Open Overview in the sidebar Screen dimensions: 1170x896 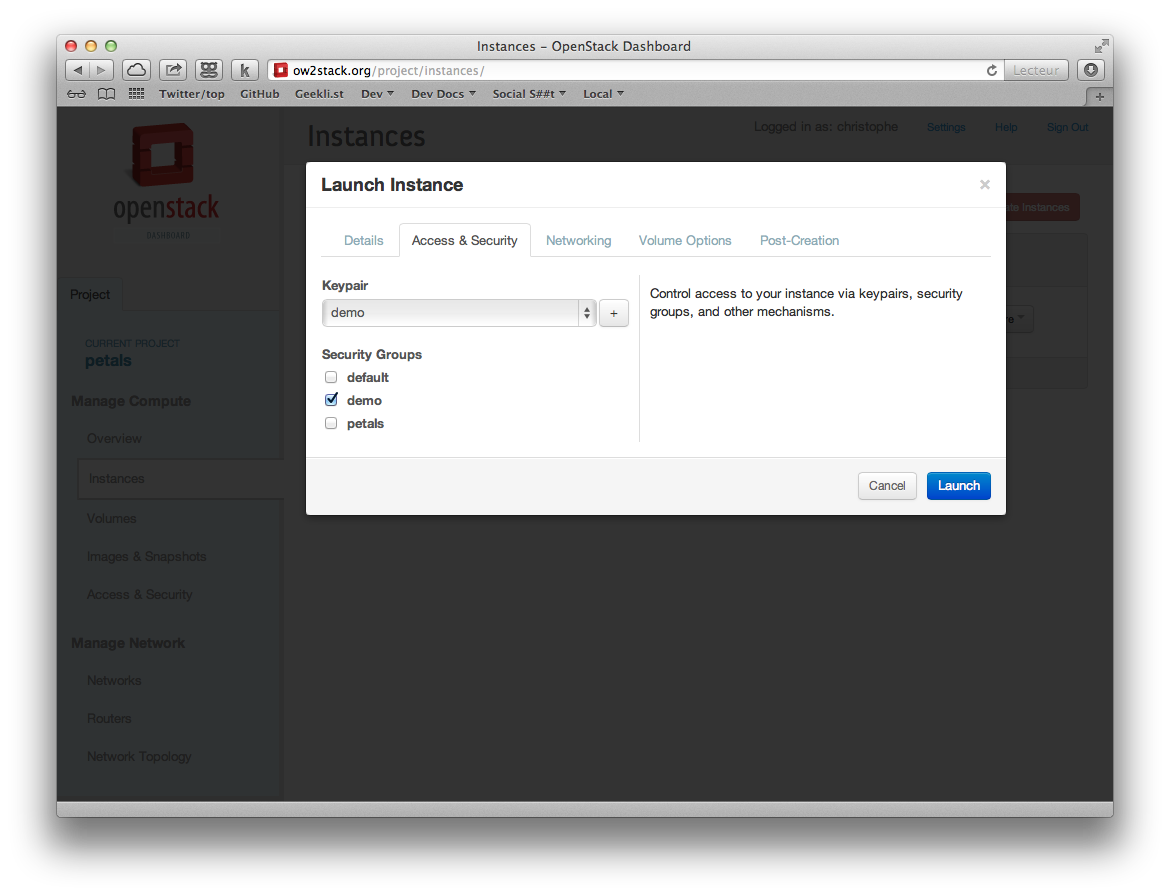(x=114, y=439)
